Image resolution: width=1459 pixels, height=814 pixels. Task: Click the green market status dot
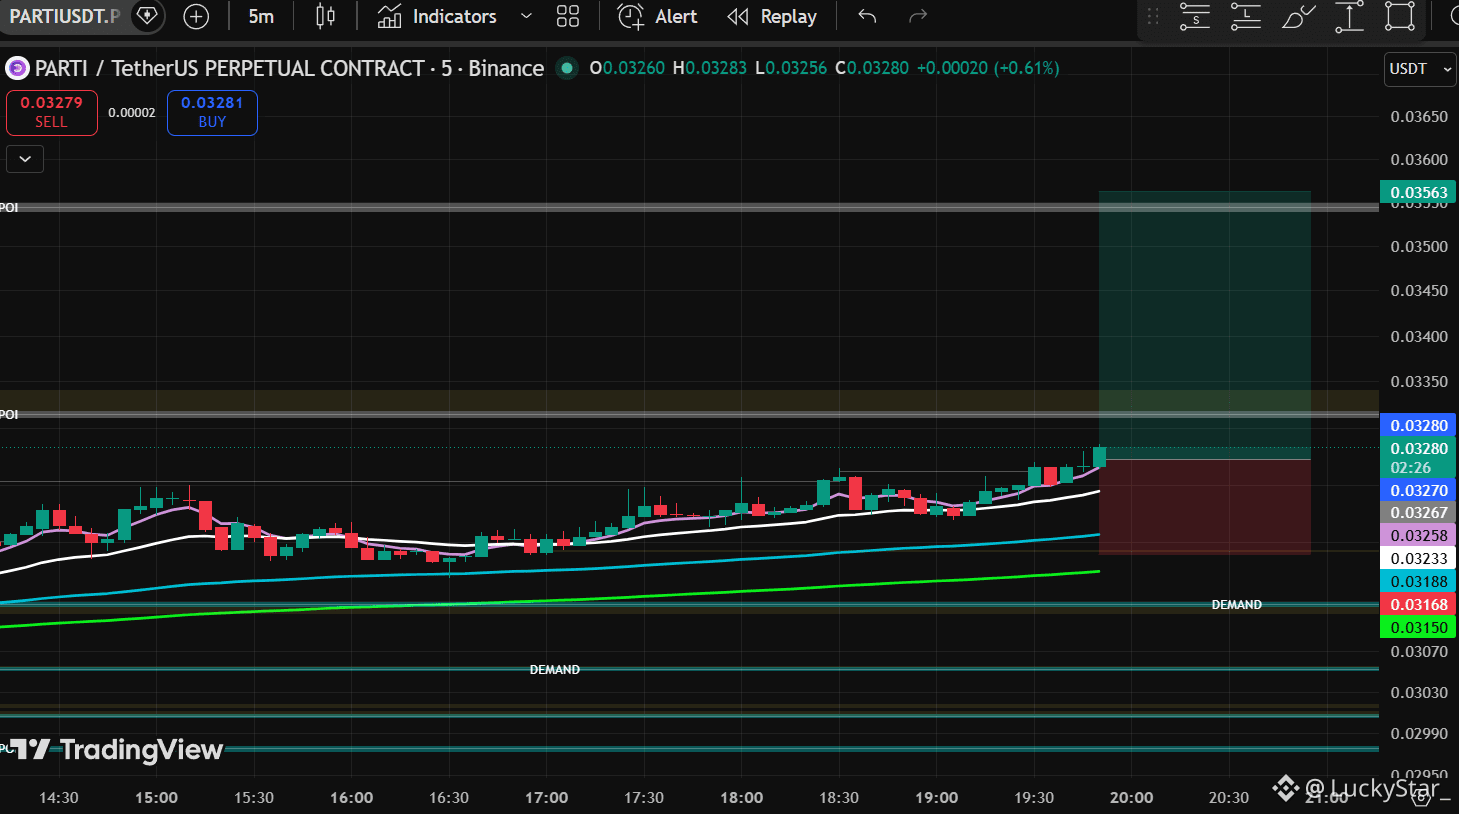pos(567,68)
